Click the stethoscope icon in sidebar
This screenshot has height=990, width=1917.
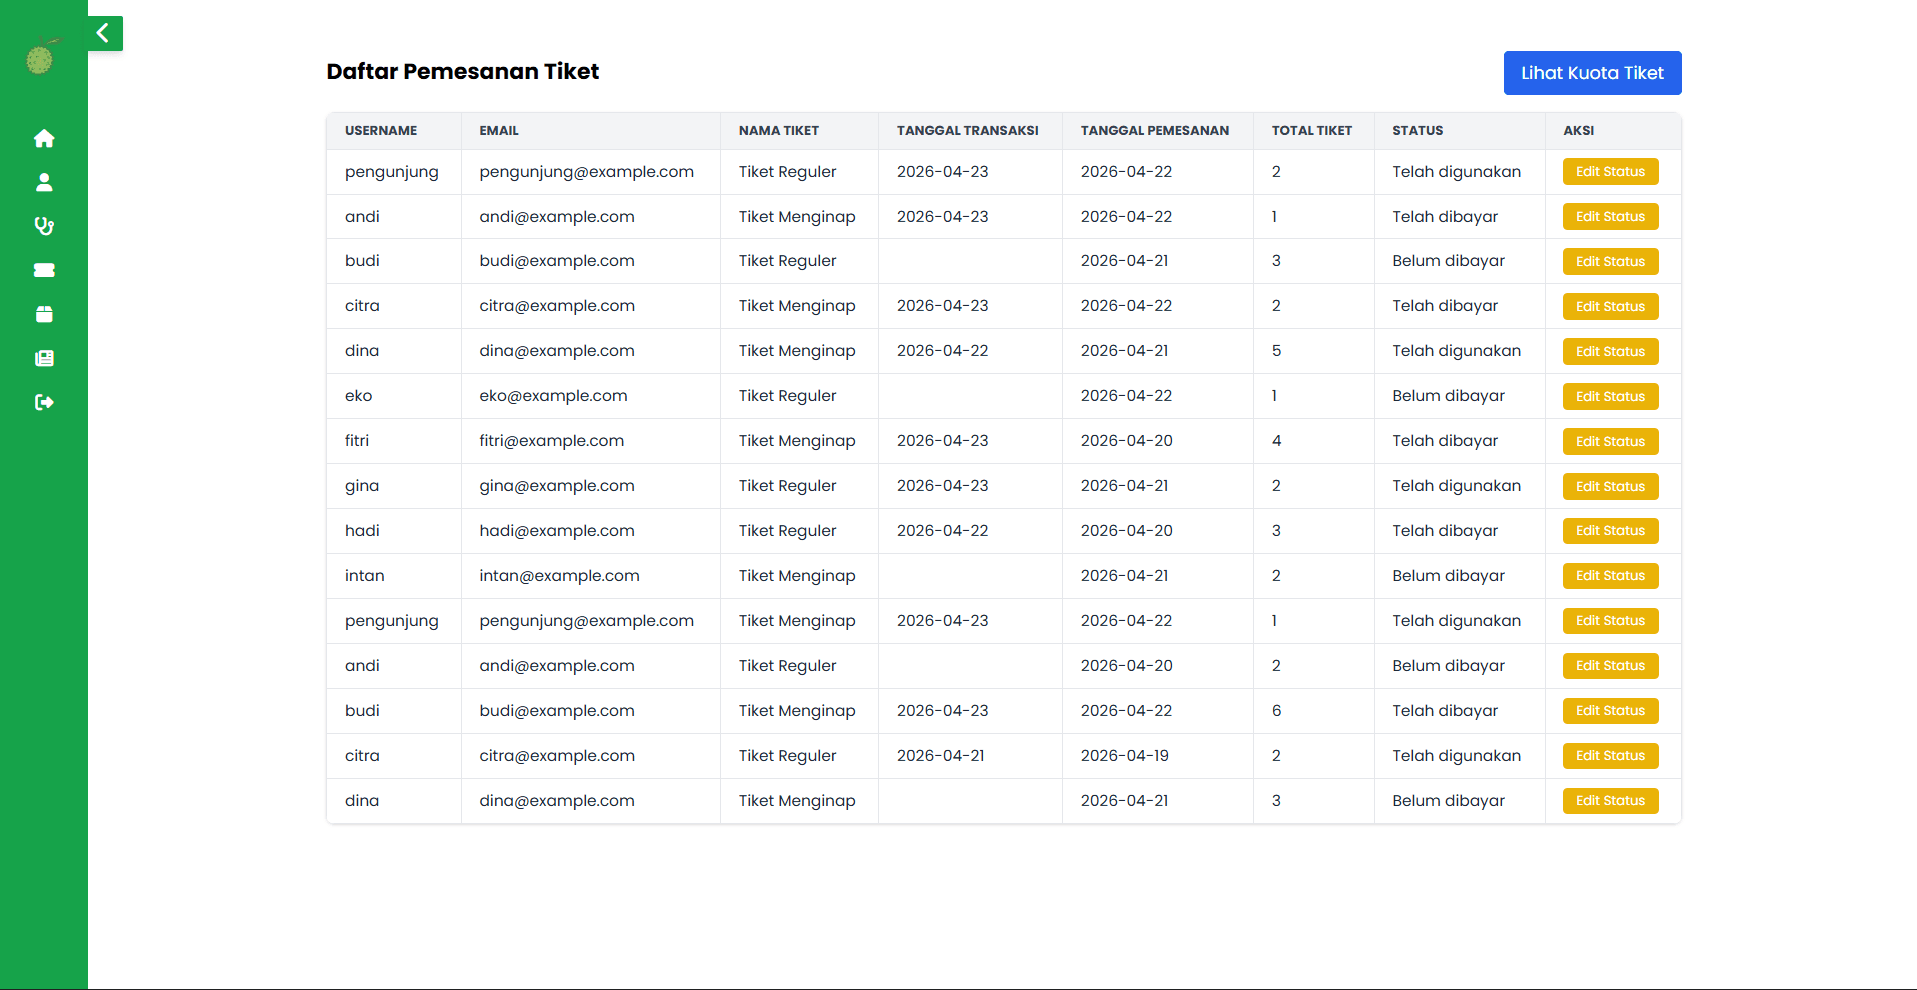[44, 226]
